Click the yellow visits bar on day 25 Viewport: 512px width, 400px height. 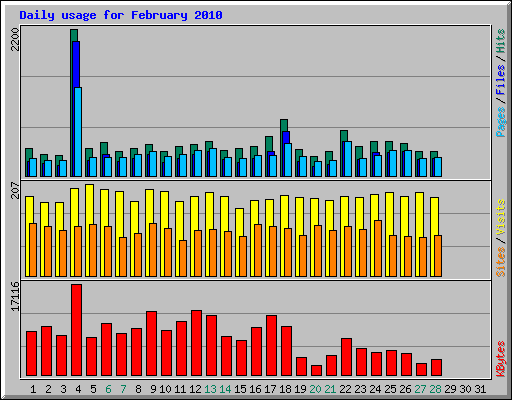tap(389, 213)
